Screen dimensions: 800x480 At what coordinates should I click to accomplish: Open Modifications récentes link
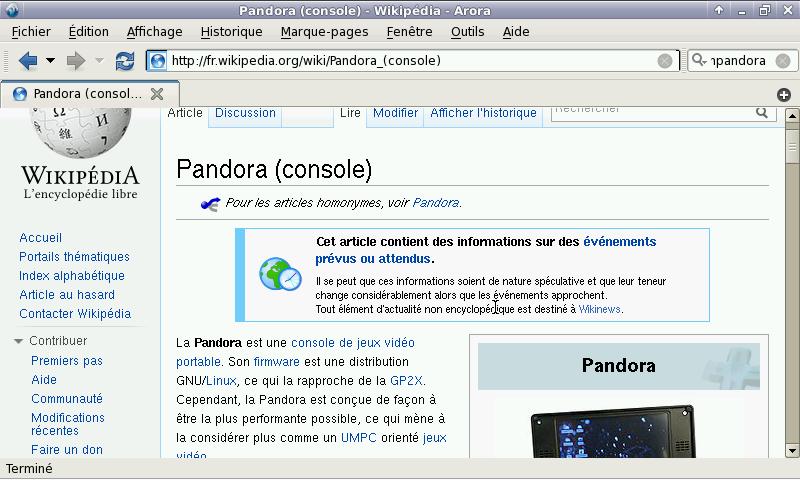68,424
